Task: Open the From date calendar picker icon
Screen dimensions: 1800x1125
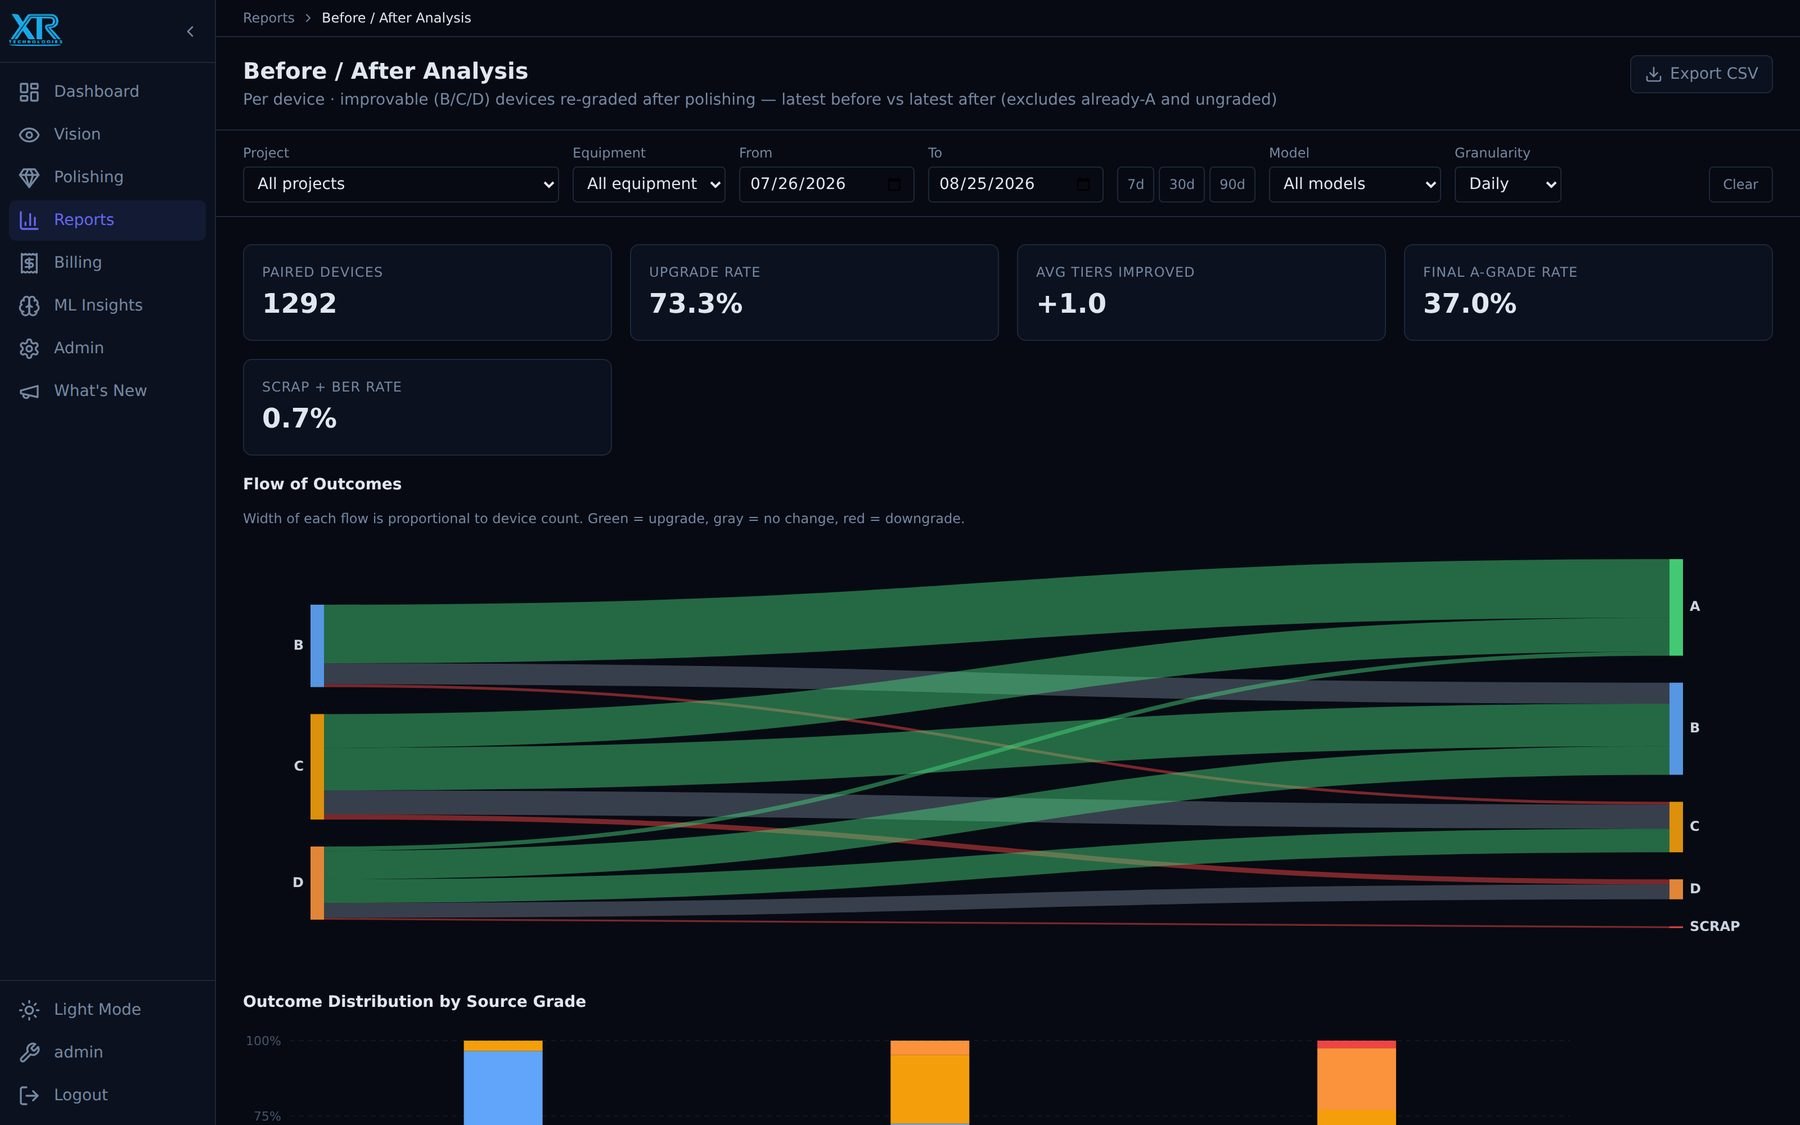Action: (894, 184)
